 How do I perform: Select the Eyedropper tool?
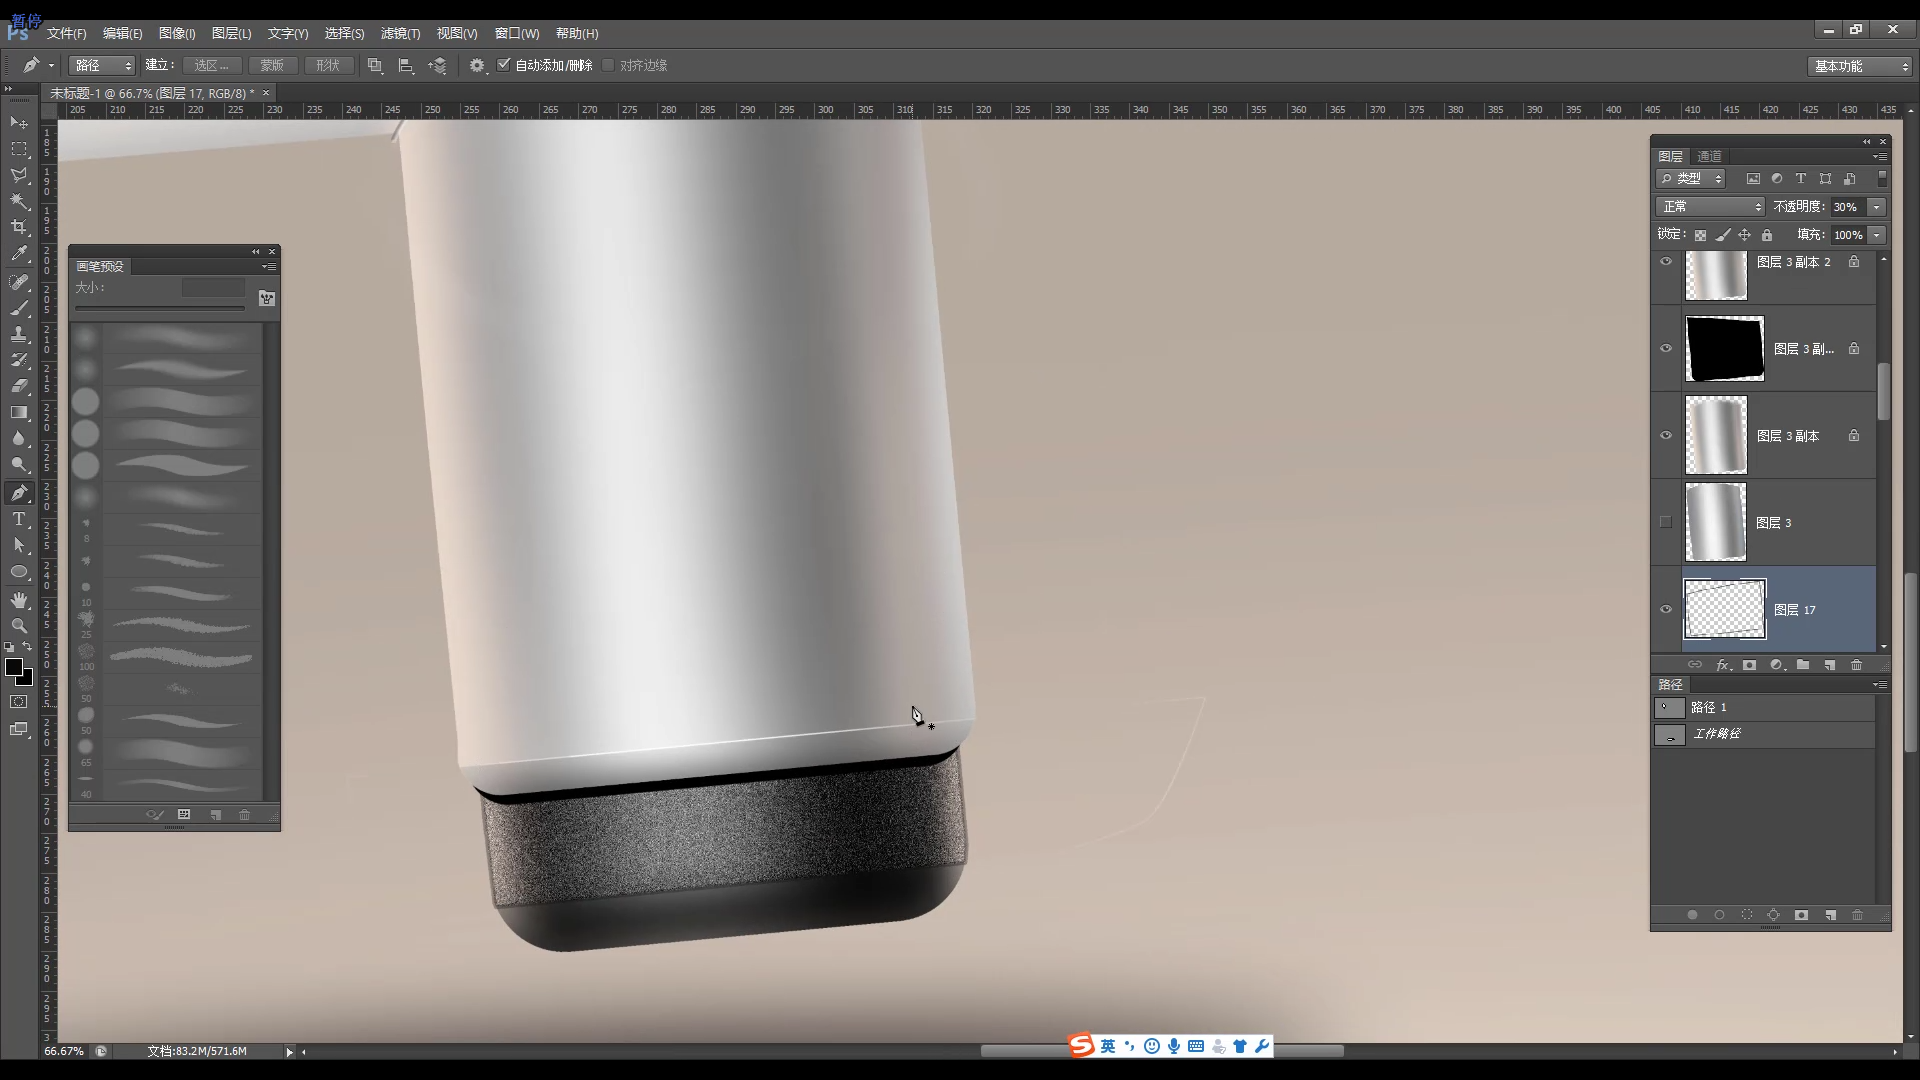click(x=19, y=254)
